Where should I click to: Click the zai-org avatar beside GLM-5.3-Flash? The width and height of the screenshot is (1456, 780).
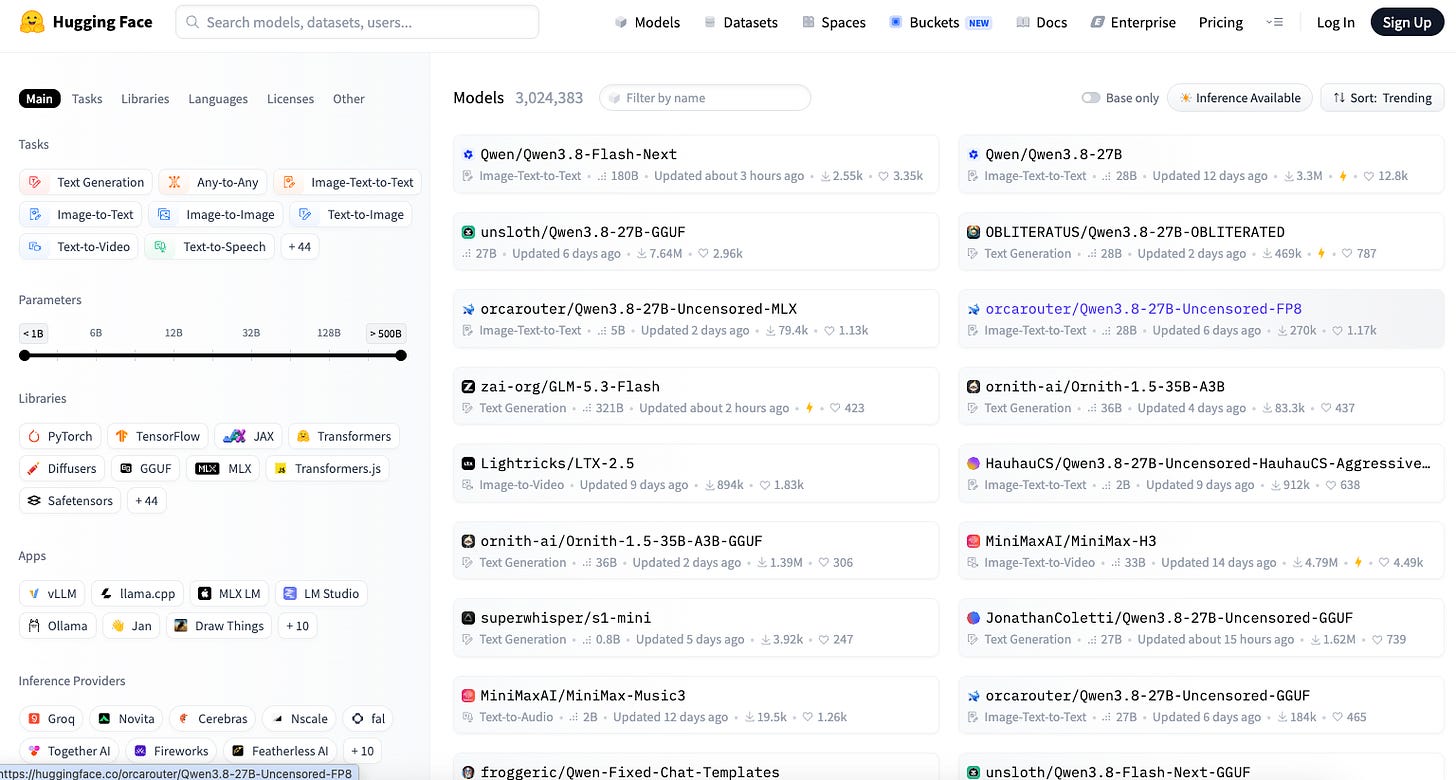click(x=468, y=386)
